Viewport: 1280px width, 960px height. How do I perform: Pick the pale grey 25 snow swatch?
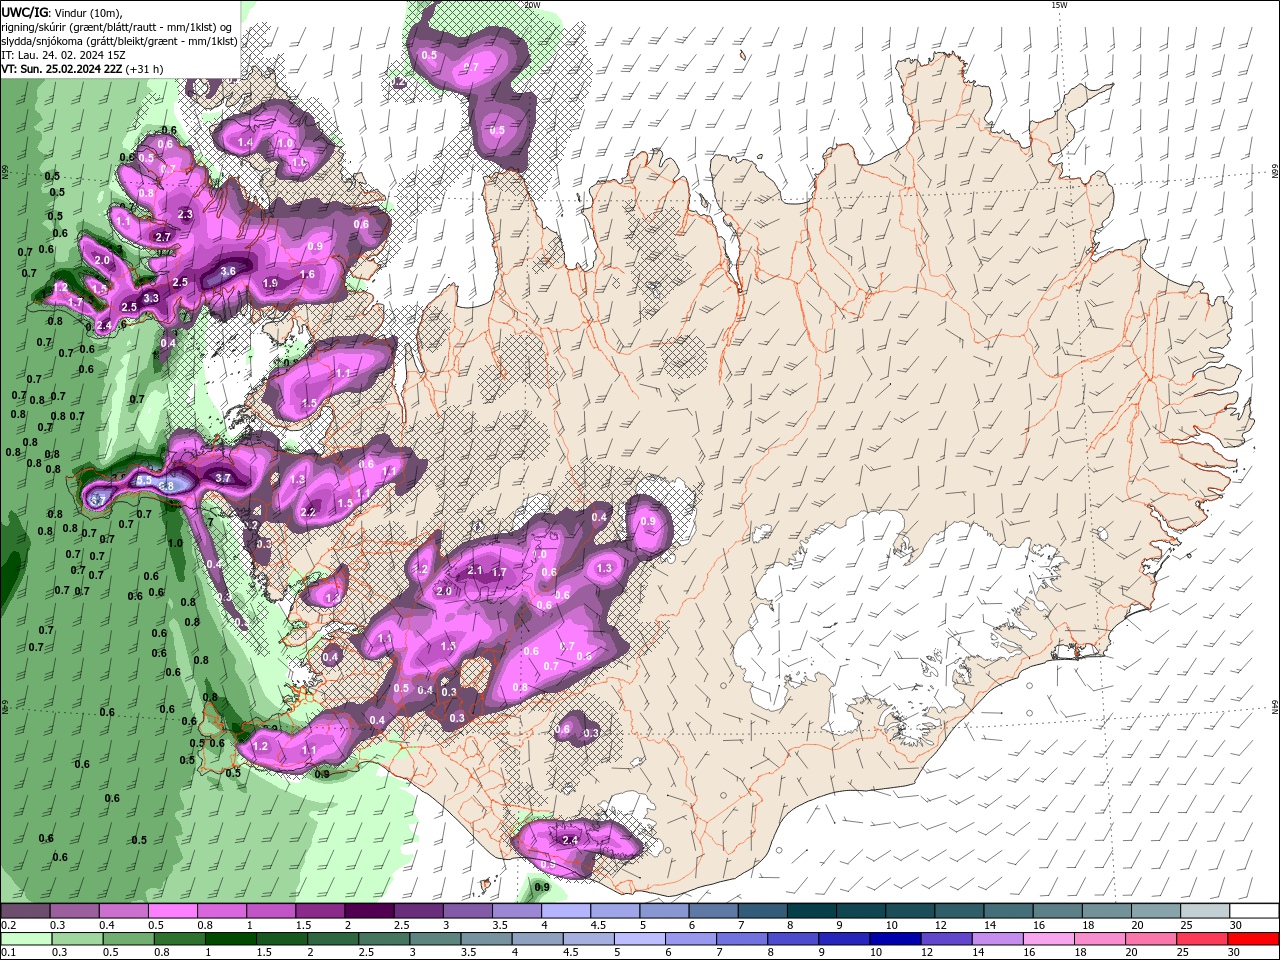(1205, 911)
